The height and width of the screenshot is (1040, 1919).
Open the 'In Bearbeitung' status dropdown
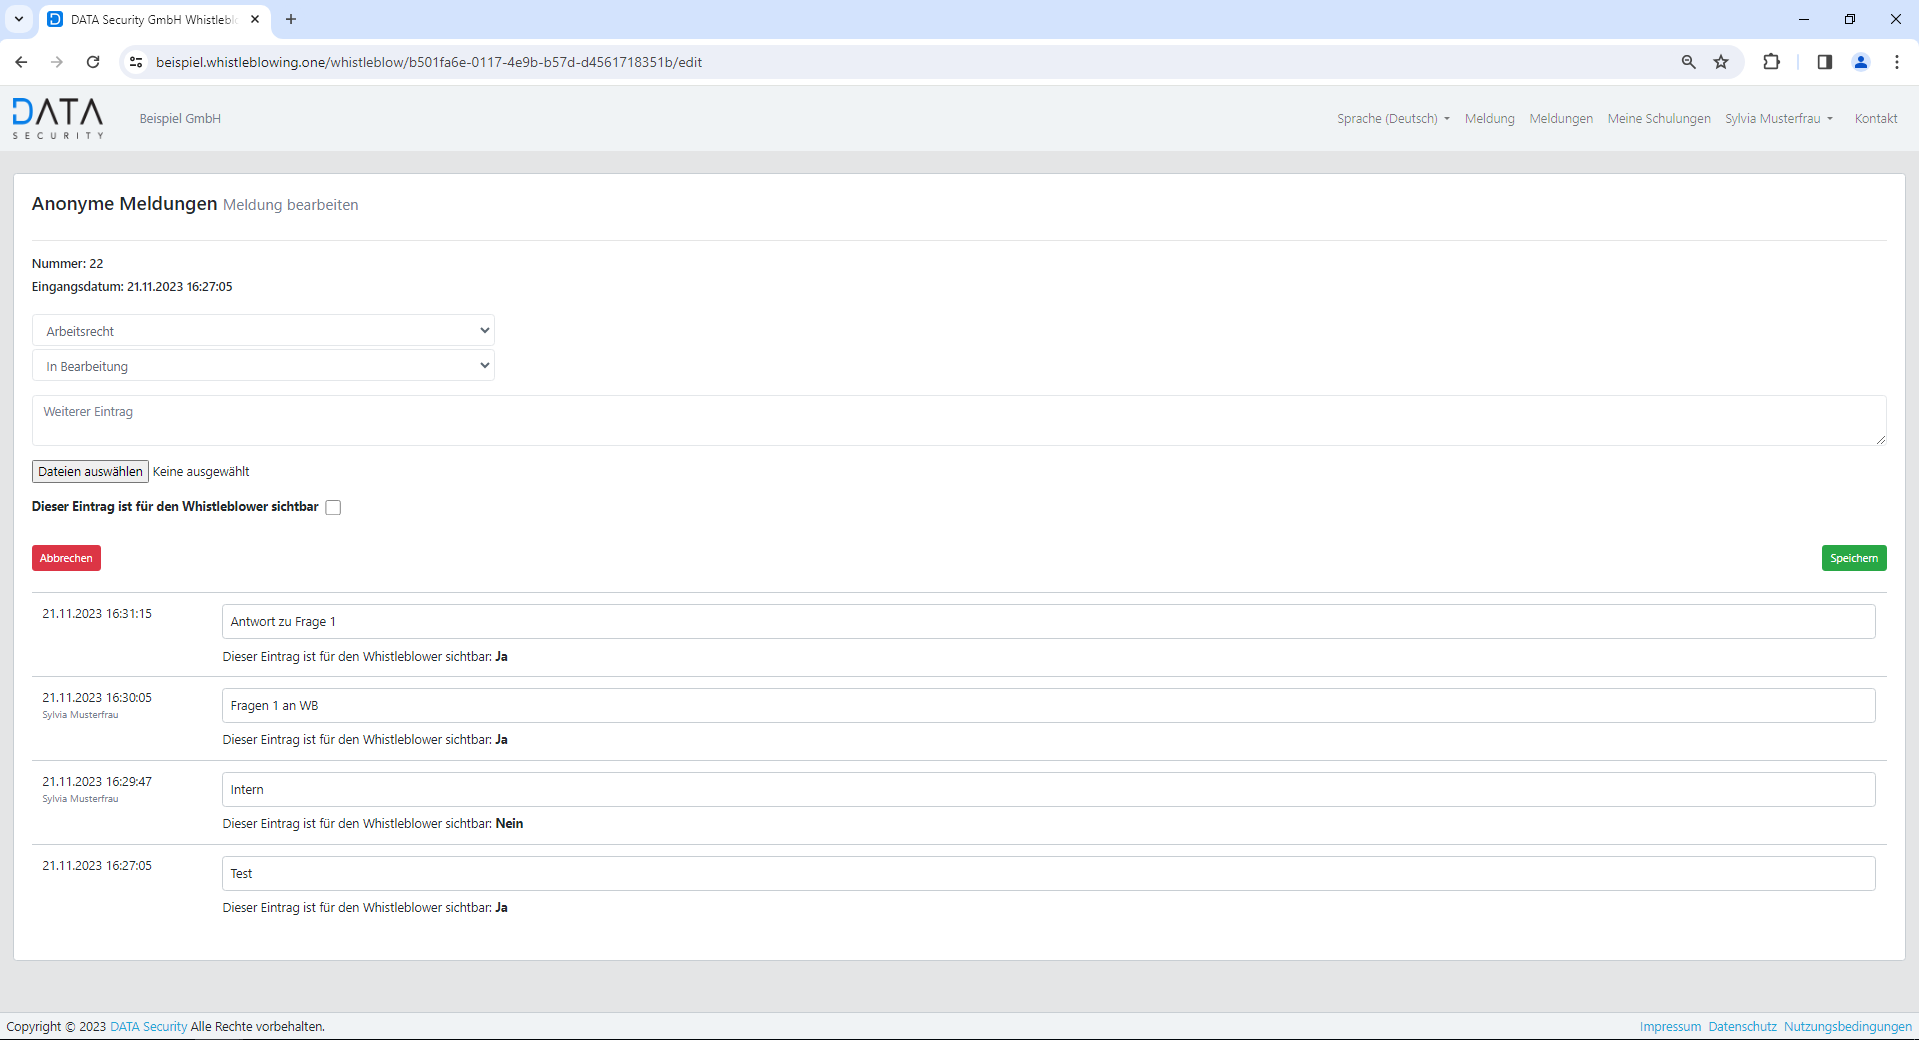point(263,366)
